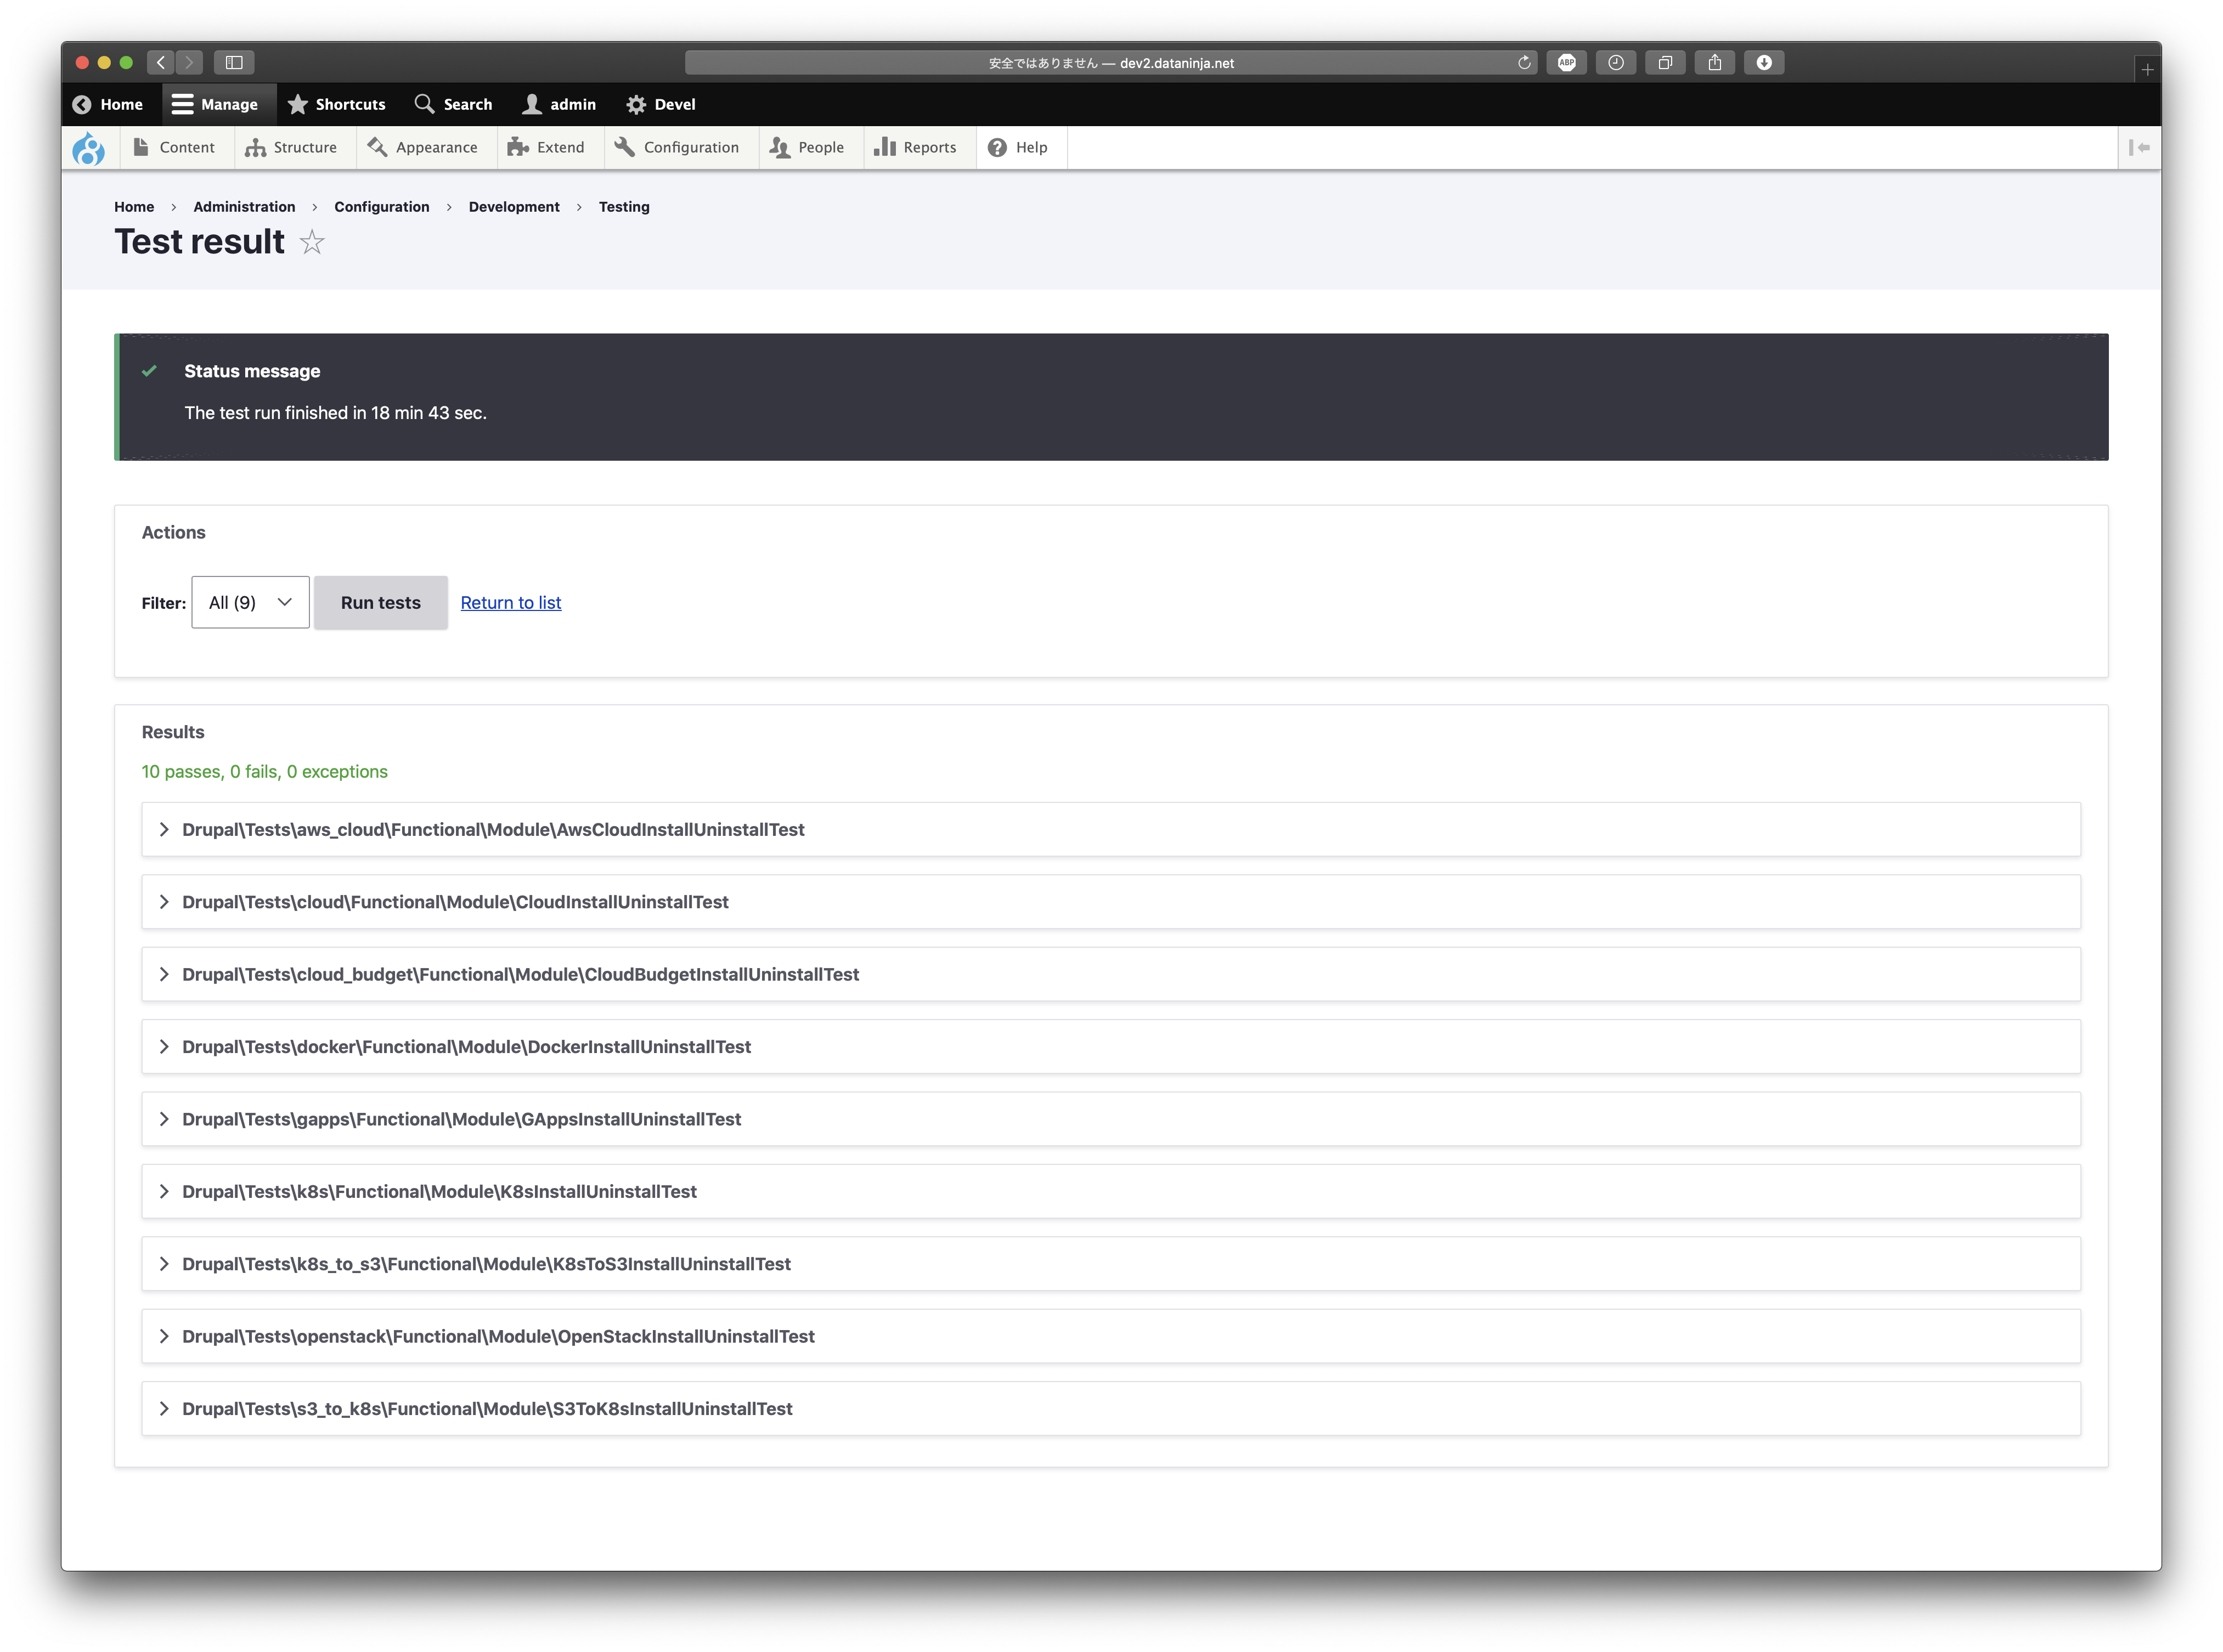Open the Safari share icon
Screen dimensions: 2223x1652
1714,63
